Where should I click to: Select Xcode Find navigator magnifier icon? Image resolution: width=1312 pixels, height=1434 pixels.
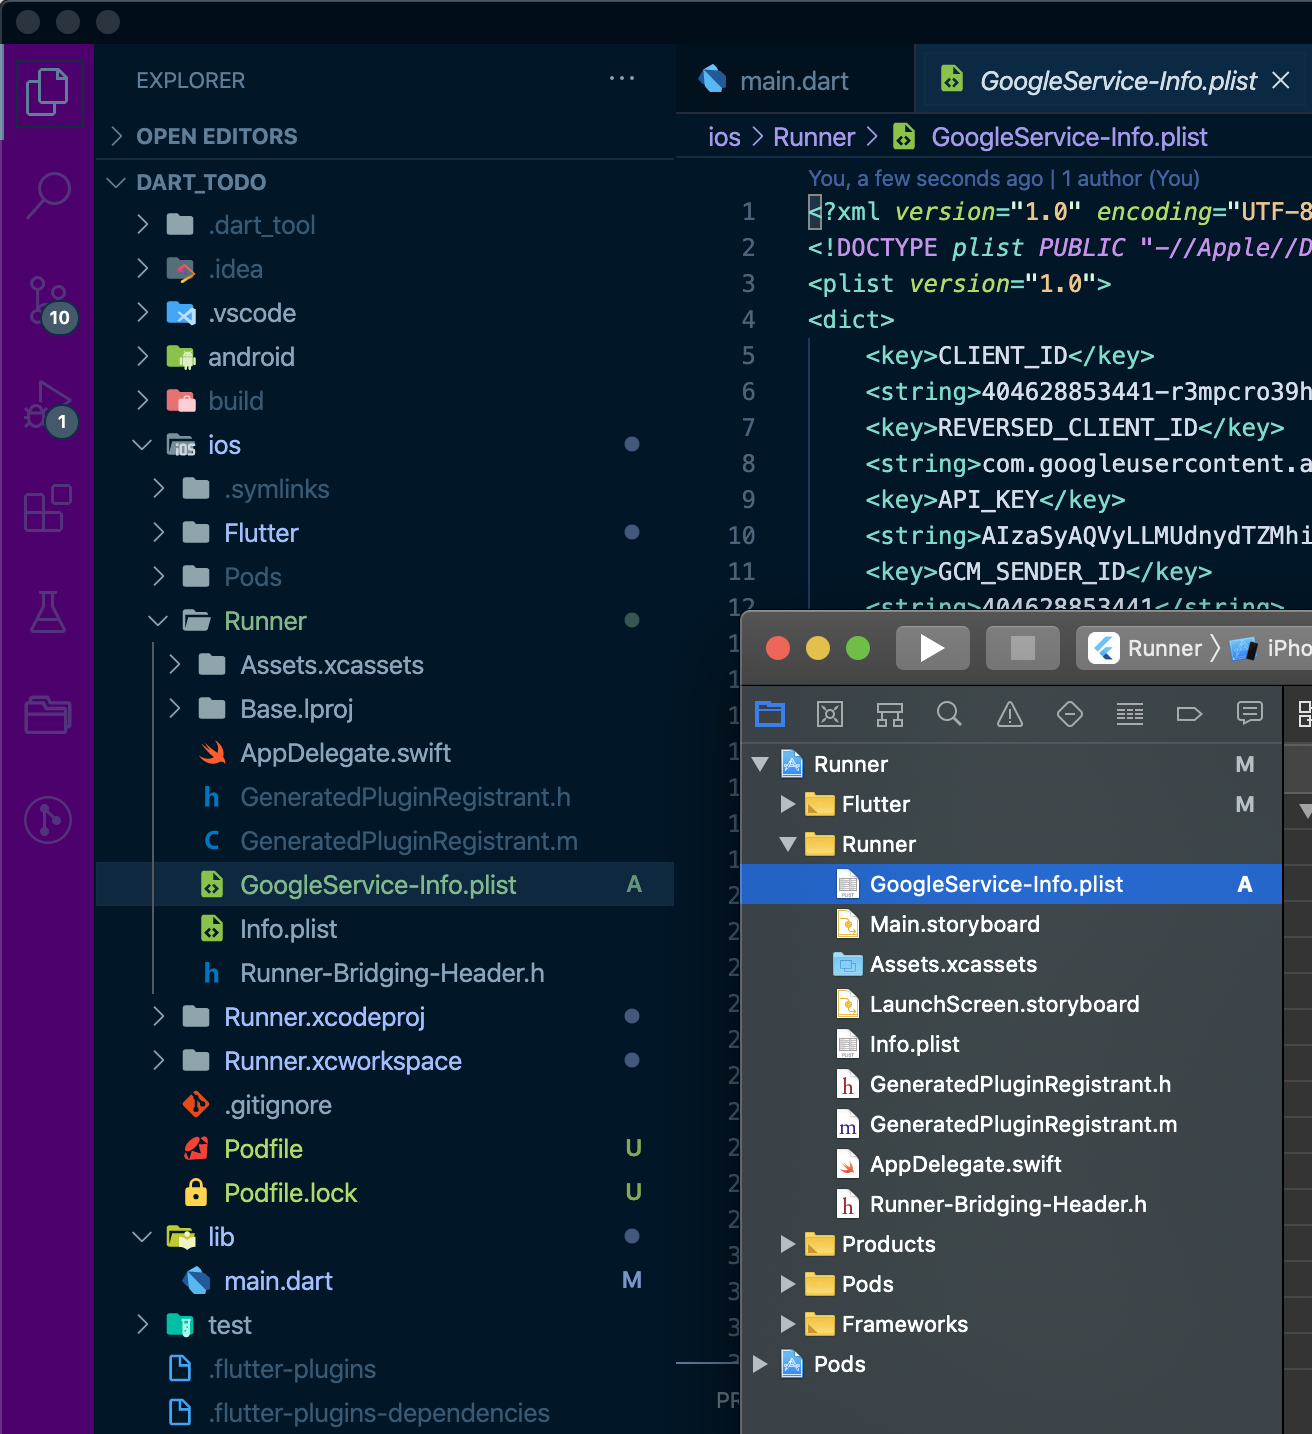[949, 714]
